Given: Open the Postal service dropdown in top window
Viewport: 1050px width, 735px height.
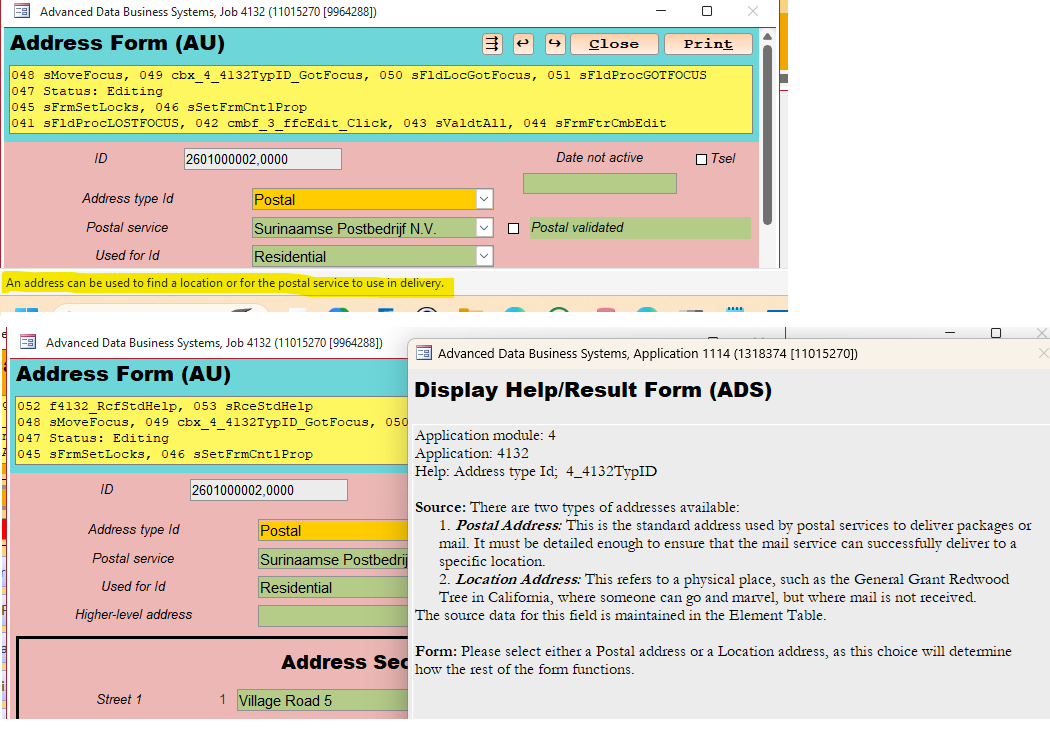Looking at the screenshot, I should (484, 228).
